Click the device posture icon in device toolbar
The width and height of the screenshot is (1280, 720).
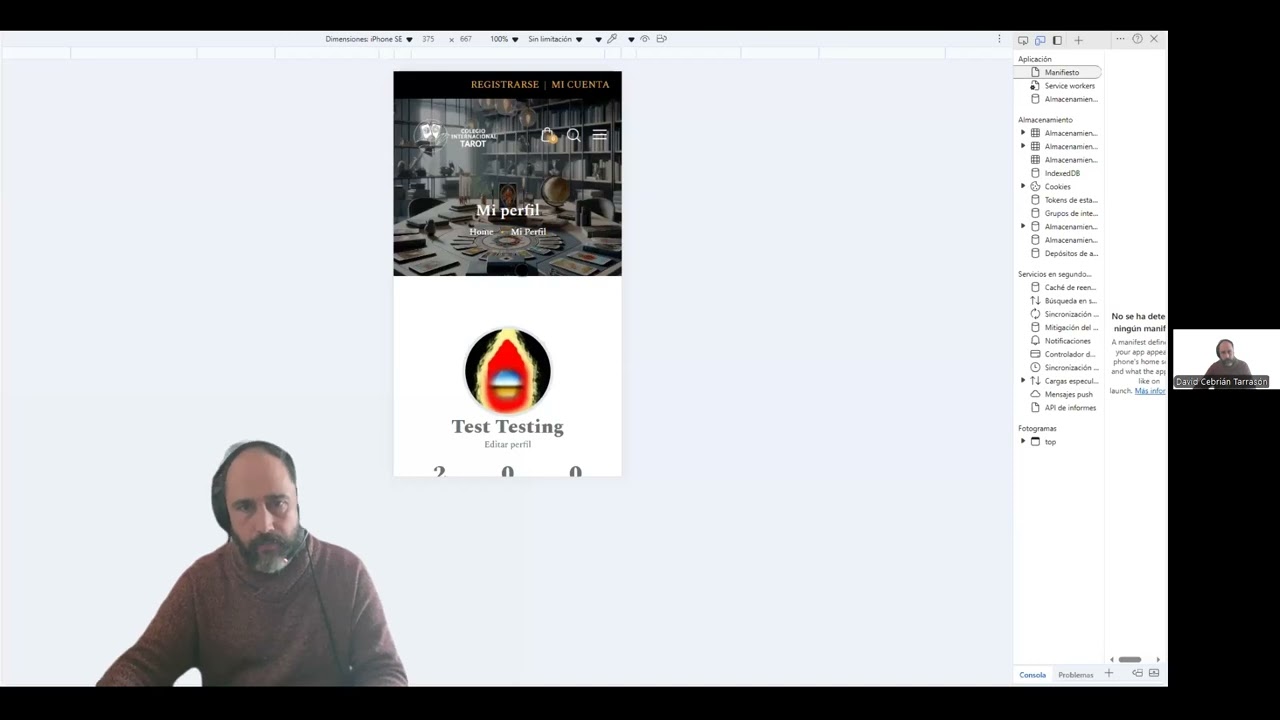tap(661, 39)
